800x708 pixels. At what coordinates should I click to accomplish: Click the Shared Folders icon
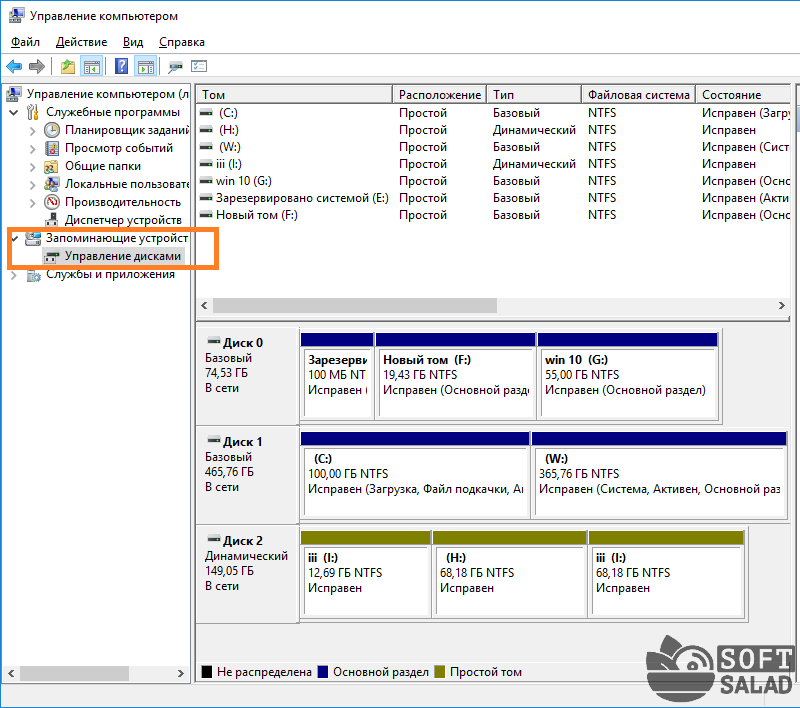[x=52, y=166]
